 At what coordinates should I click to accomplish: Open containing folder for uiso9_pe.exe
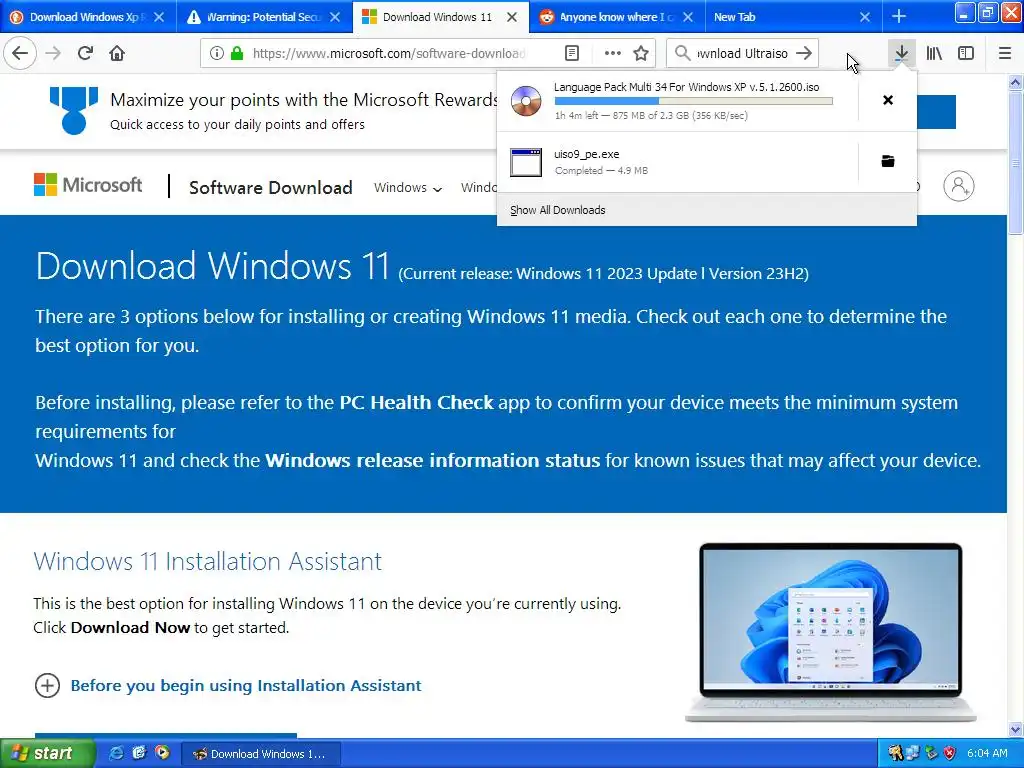pyautogui.click(x=888, y=161)
